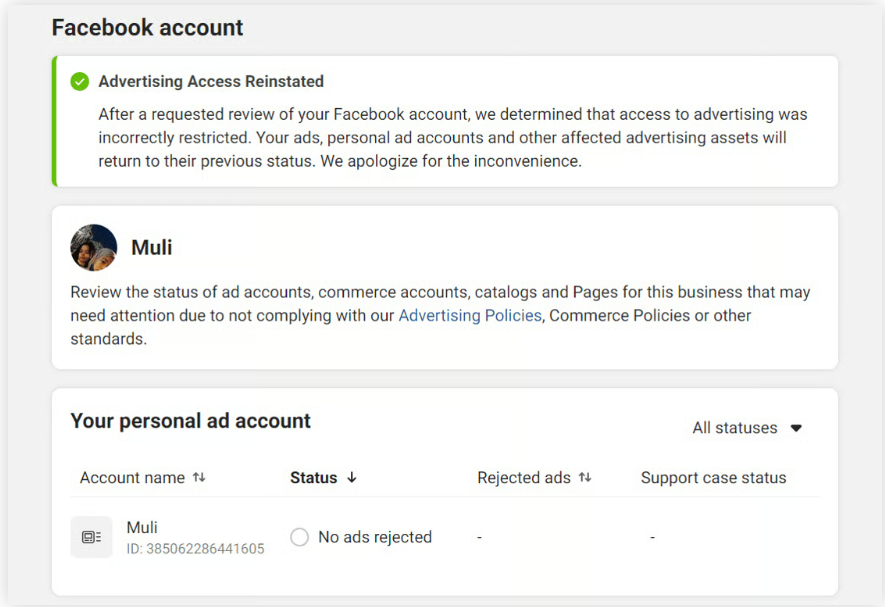Image resolution: width=885 pixels, height=607 pixels.
Task: Click the circle indicator before No ads rejected
Action: click(299, 537)
